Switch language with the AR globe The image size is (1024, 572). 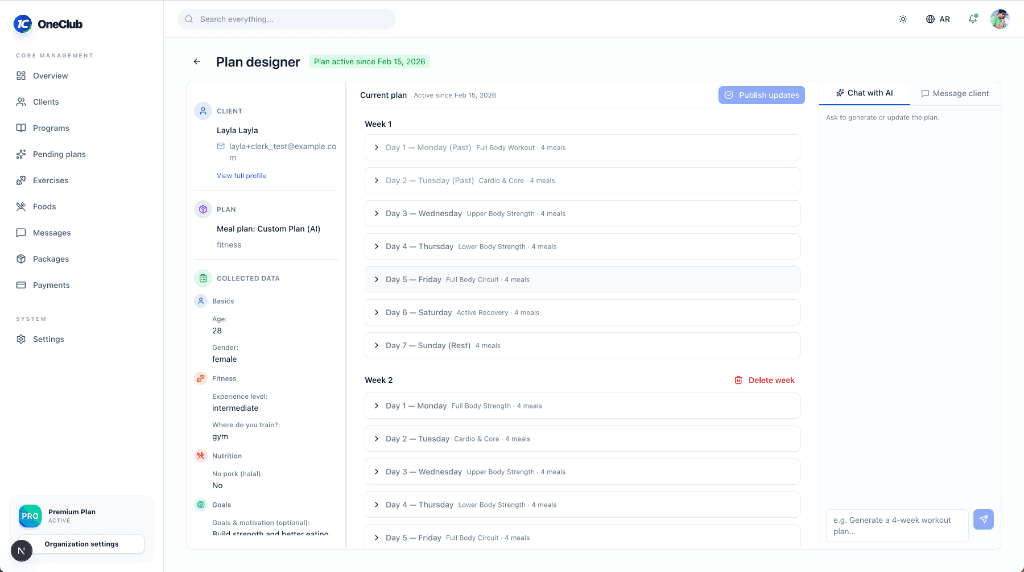coord(937,19)
